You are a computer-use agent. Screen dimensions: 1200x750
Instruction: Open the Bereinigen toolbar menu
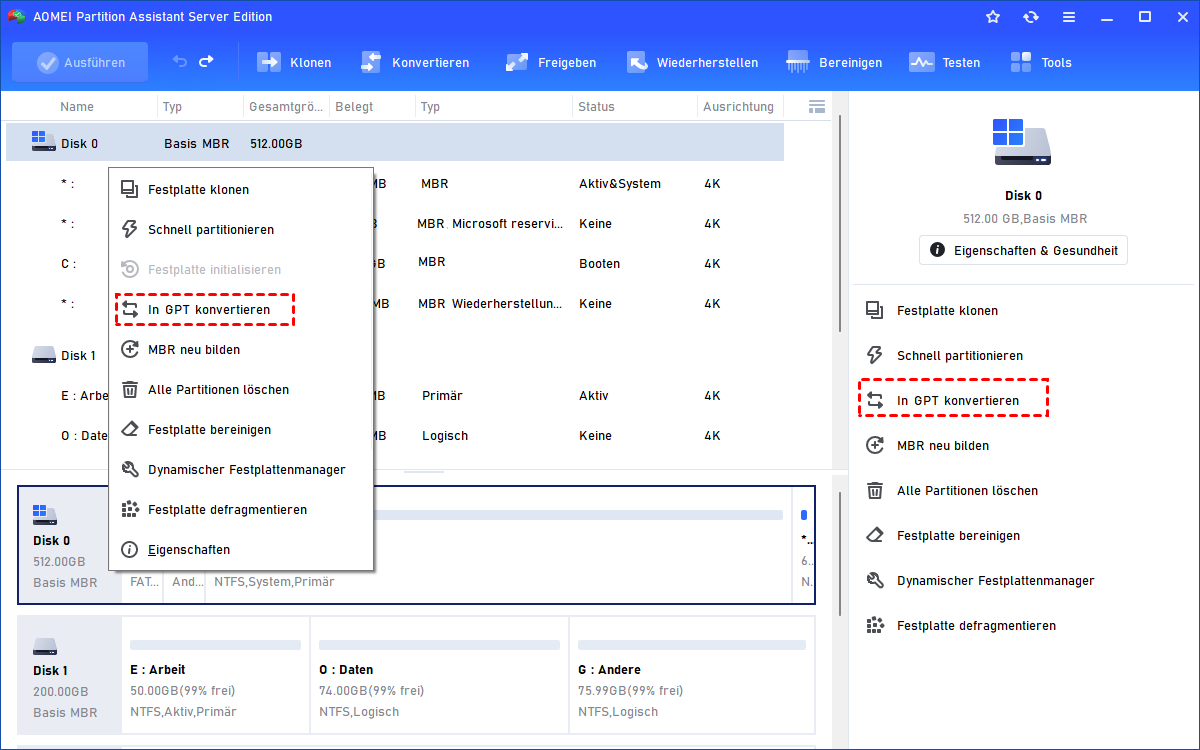pos(835,62)
